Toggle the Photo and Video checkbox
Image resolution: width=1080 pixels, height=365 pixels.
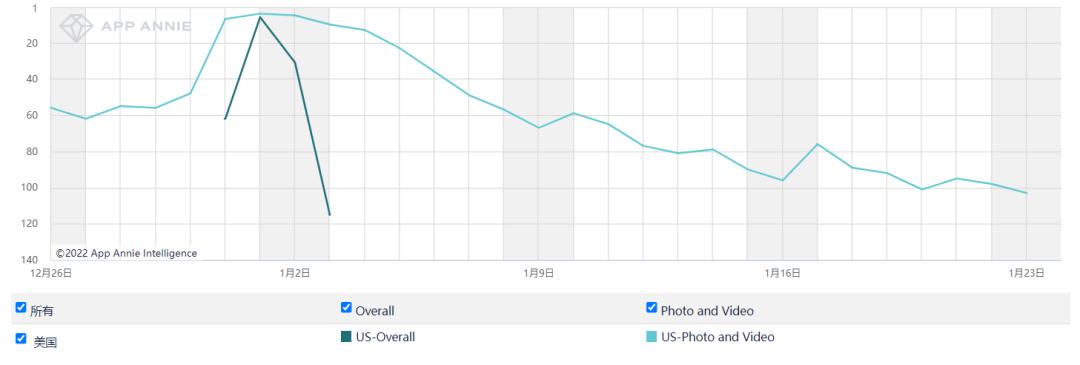pyautogui.click(x=652, y=307)
